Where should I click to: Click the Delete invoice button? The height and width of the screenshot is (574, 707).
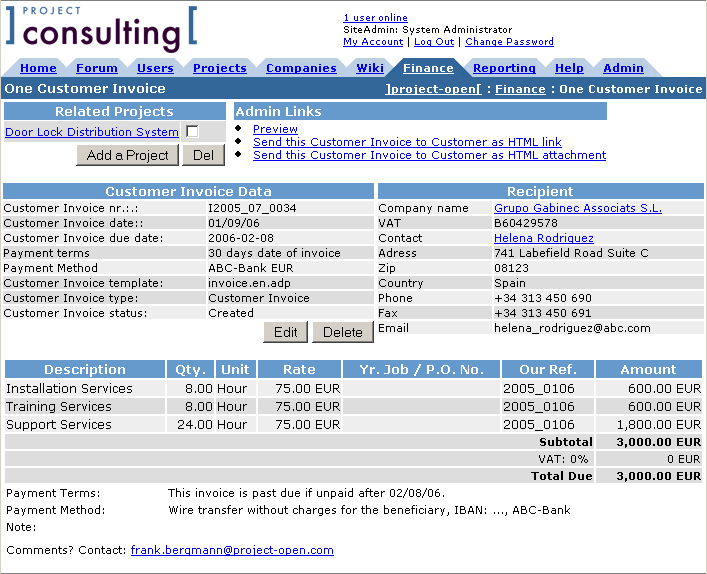(x=343, y=332)
